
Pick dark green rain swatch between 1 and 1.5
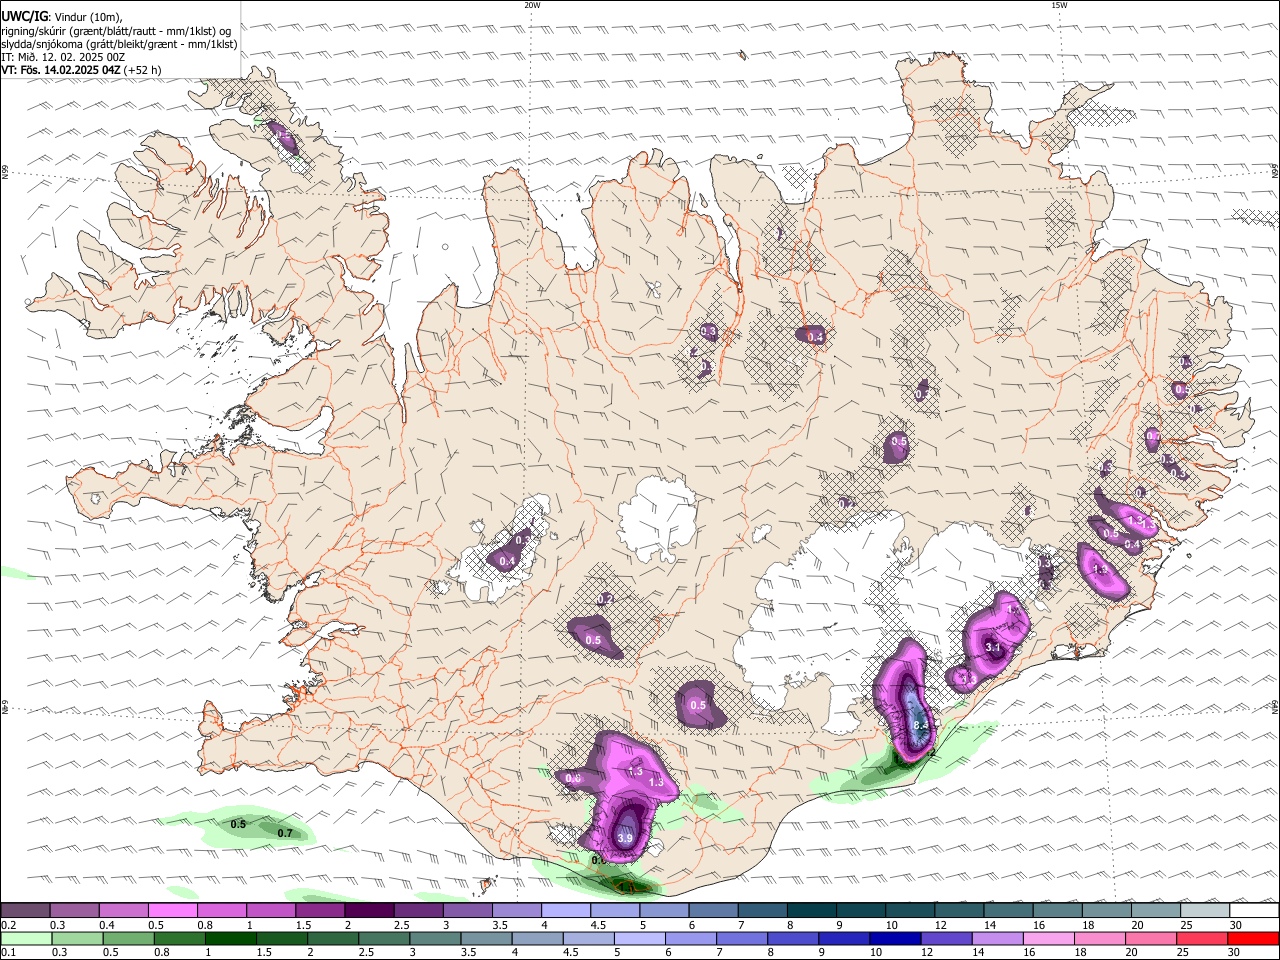click(x=230, y=938)
